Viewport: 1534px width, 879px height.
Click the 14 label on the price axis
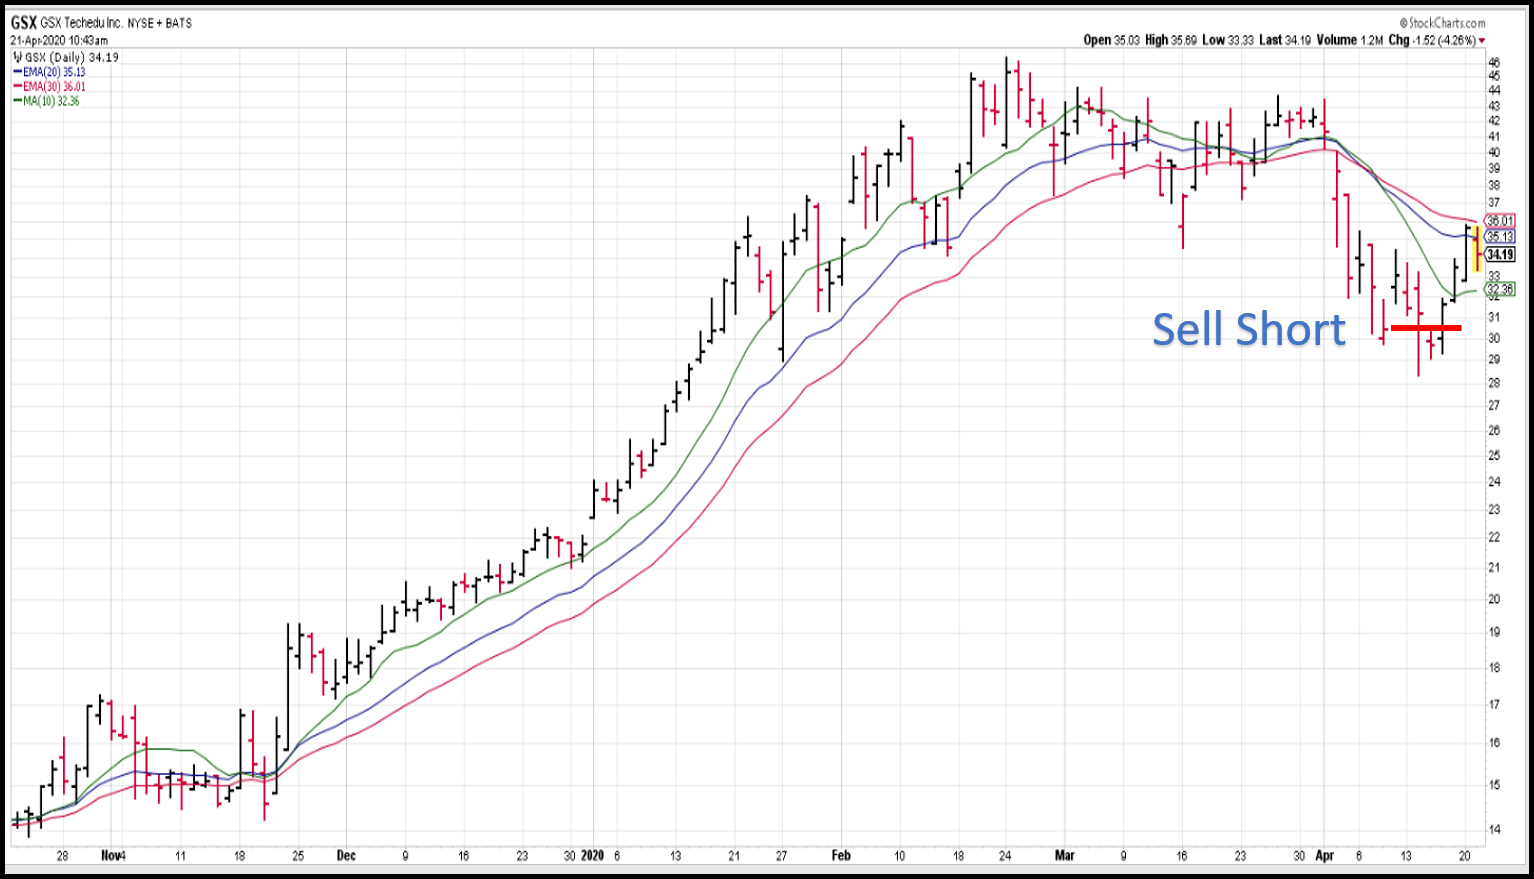pyautogui.click(x=1494, y=830)
